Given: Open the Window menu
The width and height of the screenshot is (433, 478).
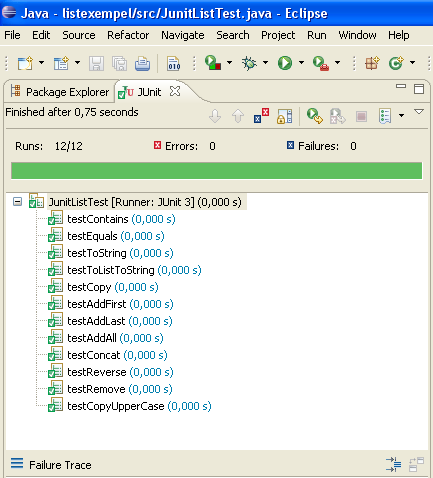Looking at the screenshot, I should point(357,35).
